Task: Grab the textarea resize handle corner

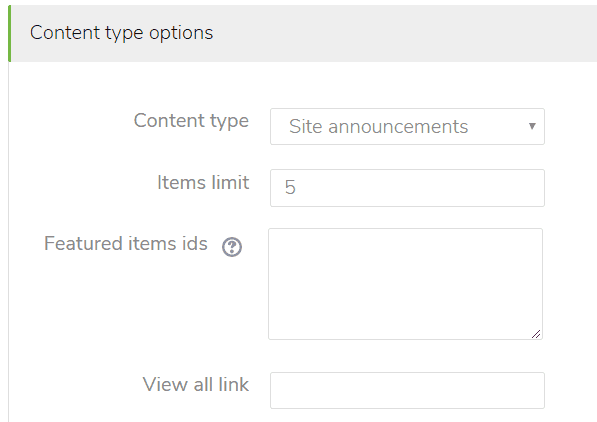Action: coord(536,334)
